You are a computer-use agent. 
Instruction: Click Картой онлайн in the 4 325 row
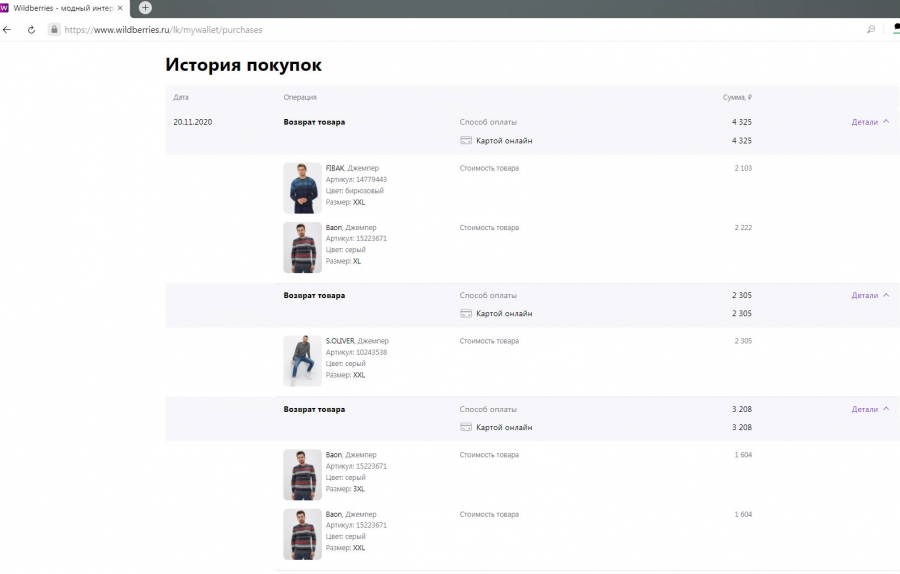(504, 141)
